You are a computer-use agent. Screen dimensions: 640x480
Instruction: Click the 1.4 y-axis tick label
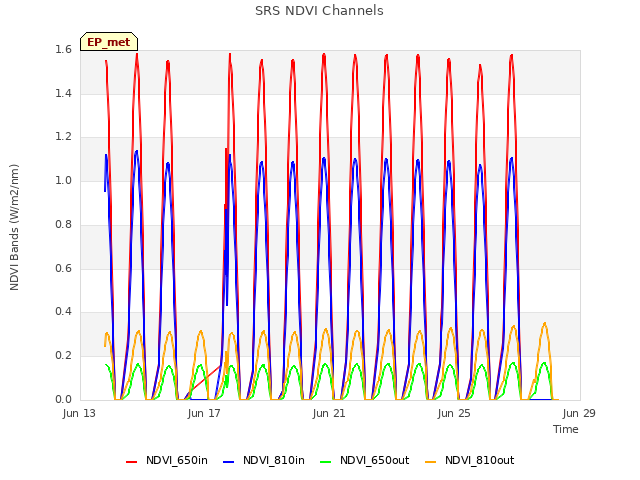63,93
